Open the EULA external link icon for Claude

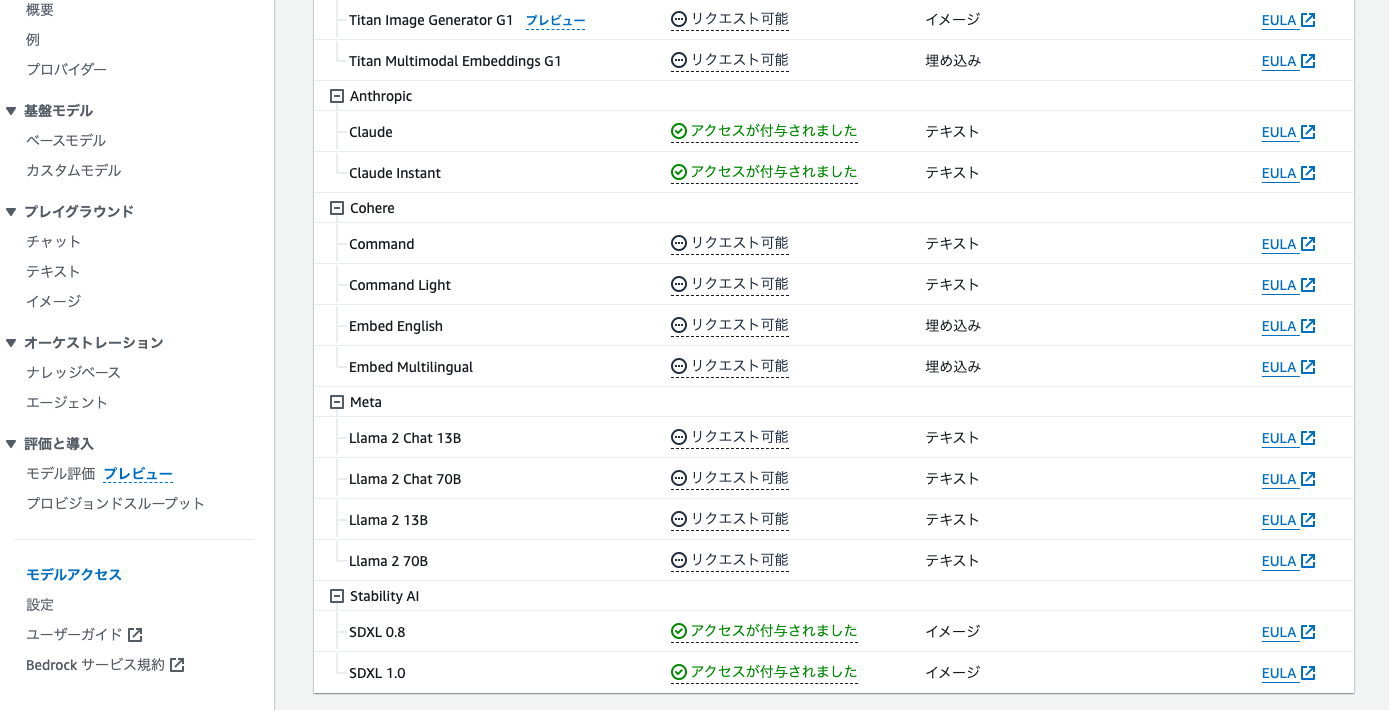pos(1308,132)
